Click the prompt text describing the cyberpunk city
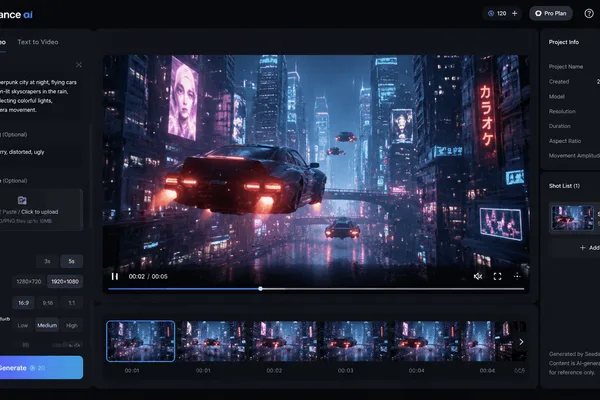The image size is (600, 400). pyautogui.click(x=38, y=96)
